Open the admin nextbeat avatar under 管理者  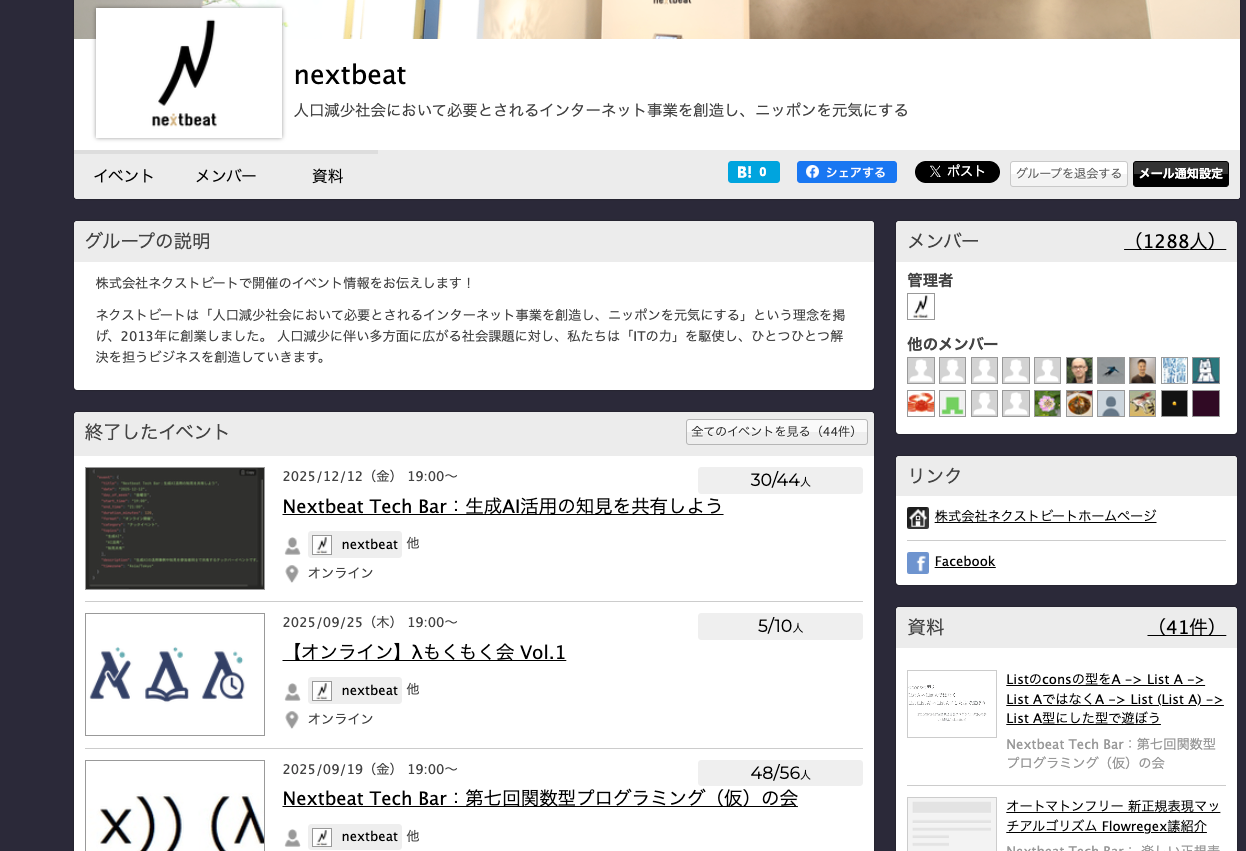pyautogui.click(x=921, y=306)
